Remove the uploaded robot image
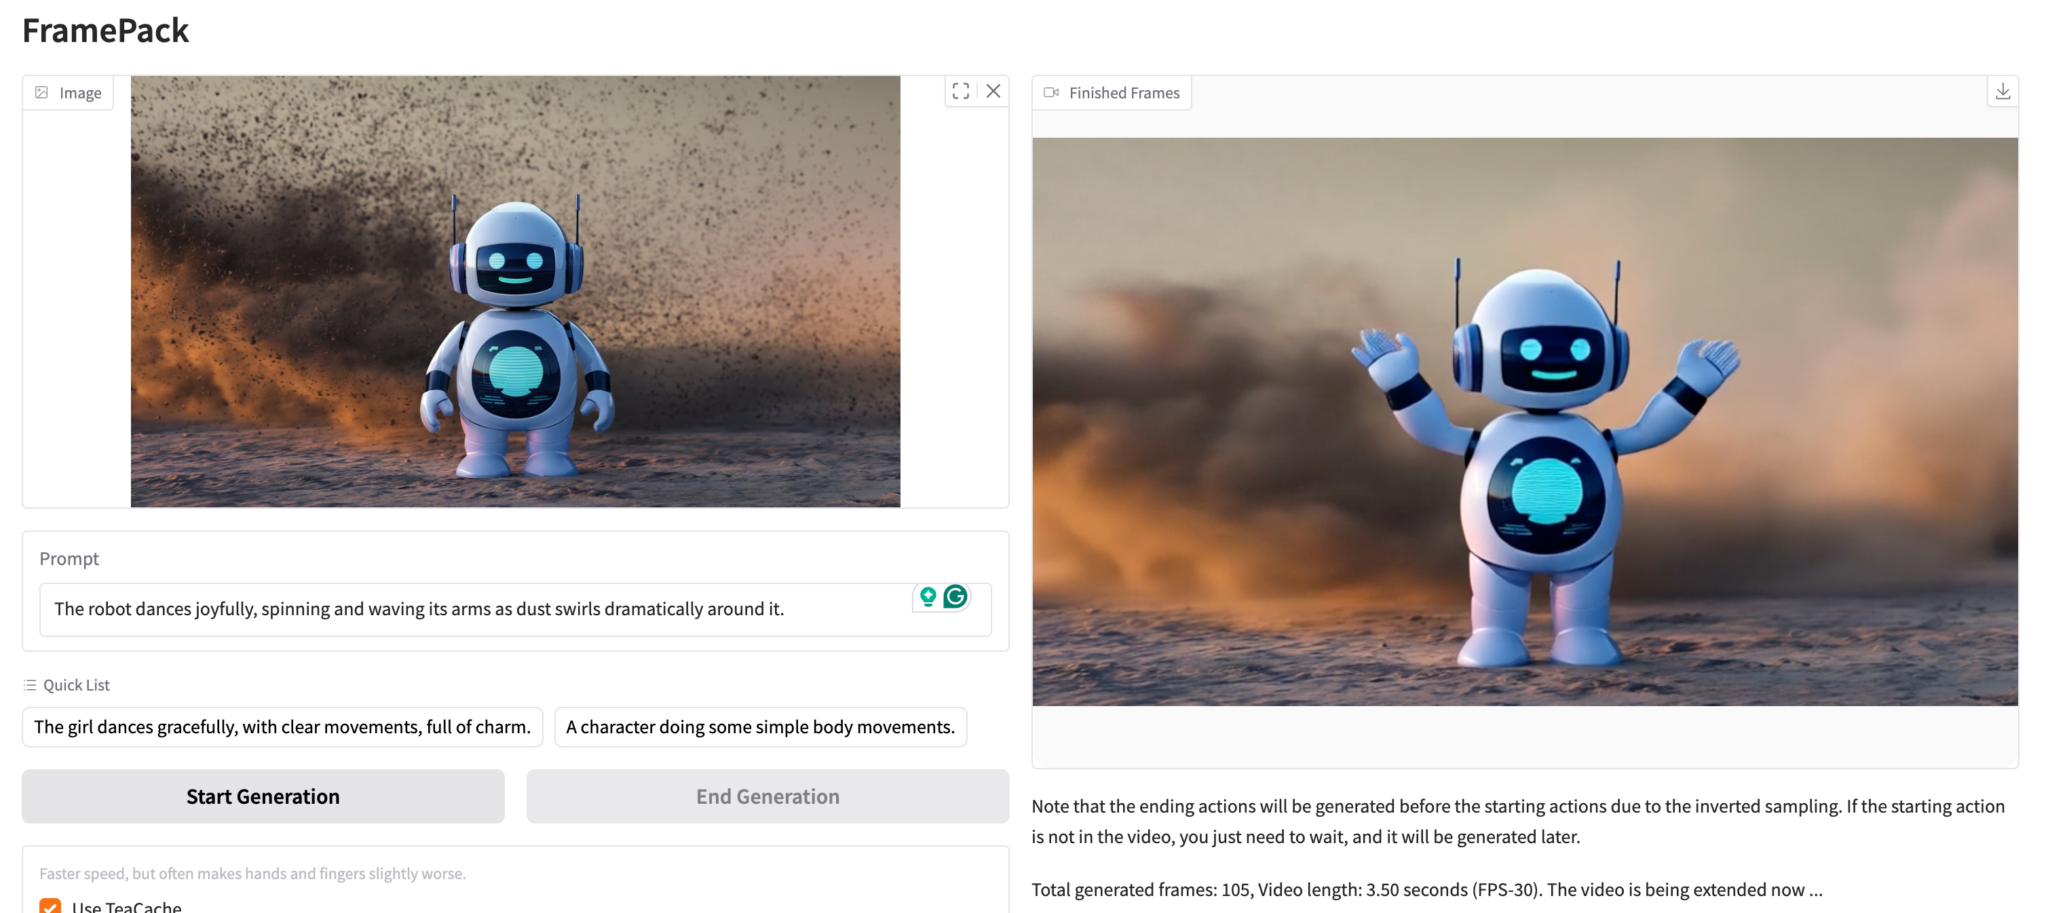 click(993, 91)
